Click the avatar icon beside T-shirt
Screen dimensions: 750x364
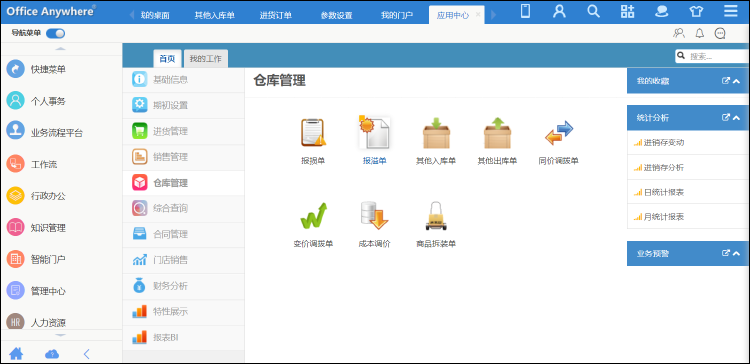(x=662, y=11)
